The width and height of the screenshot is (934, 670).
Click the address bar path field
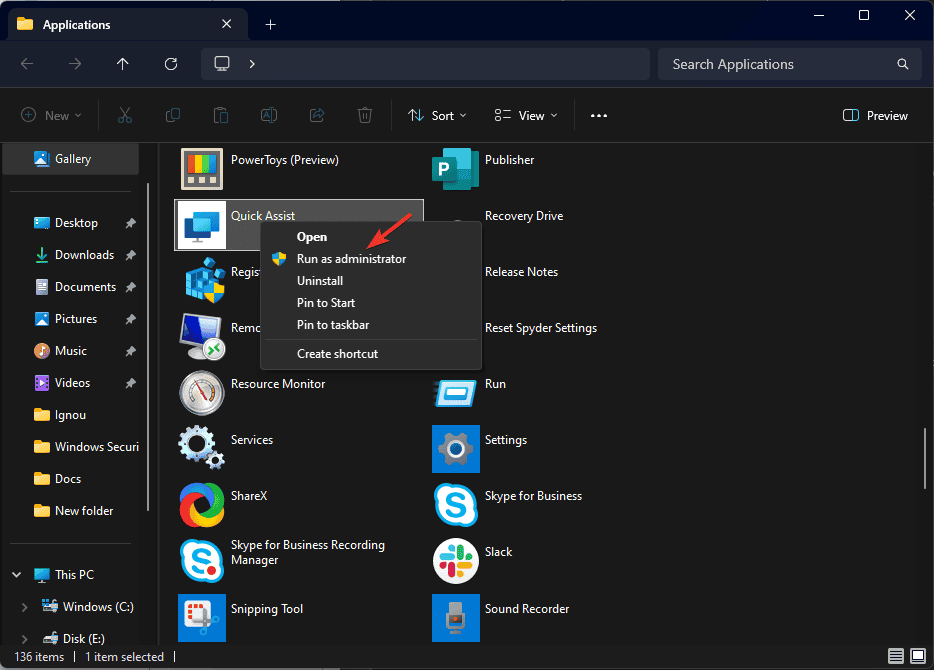coord(425,64)
